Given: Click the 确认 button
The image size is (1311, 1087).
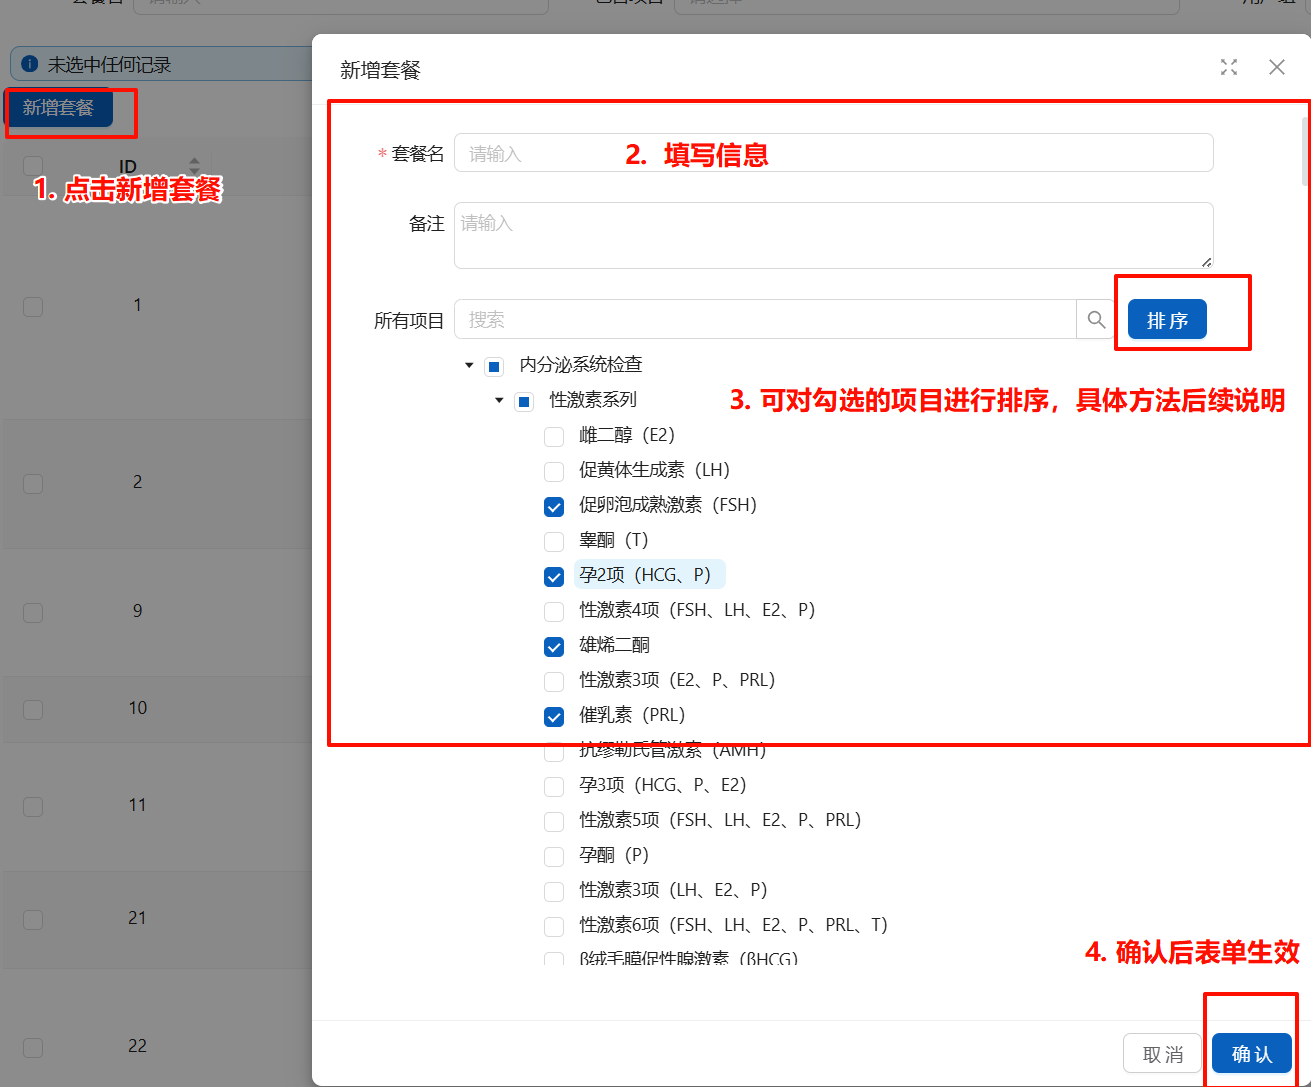Looking at the screenshot, I should pyautogui.click(x=1251, y=1054).
